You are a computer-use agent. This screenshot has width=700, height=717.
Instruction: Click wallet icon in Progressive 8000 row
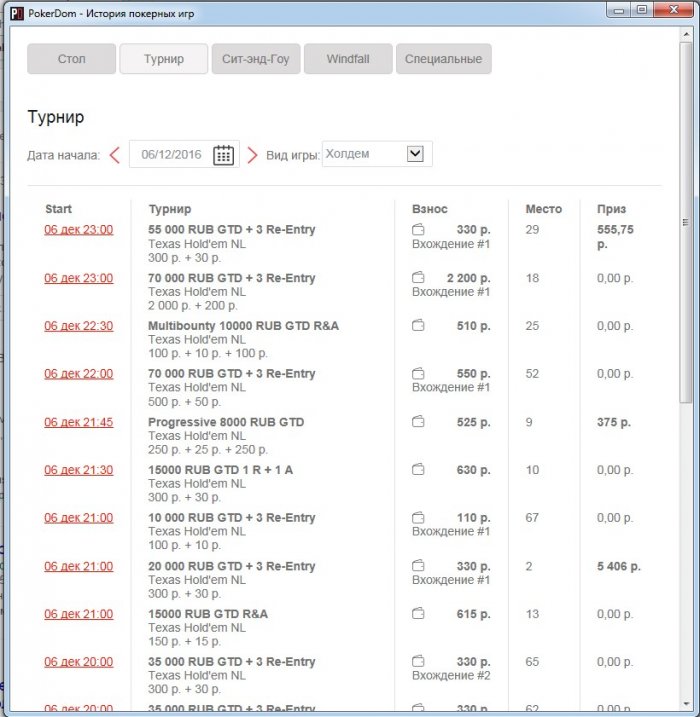coord(418,422)
